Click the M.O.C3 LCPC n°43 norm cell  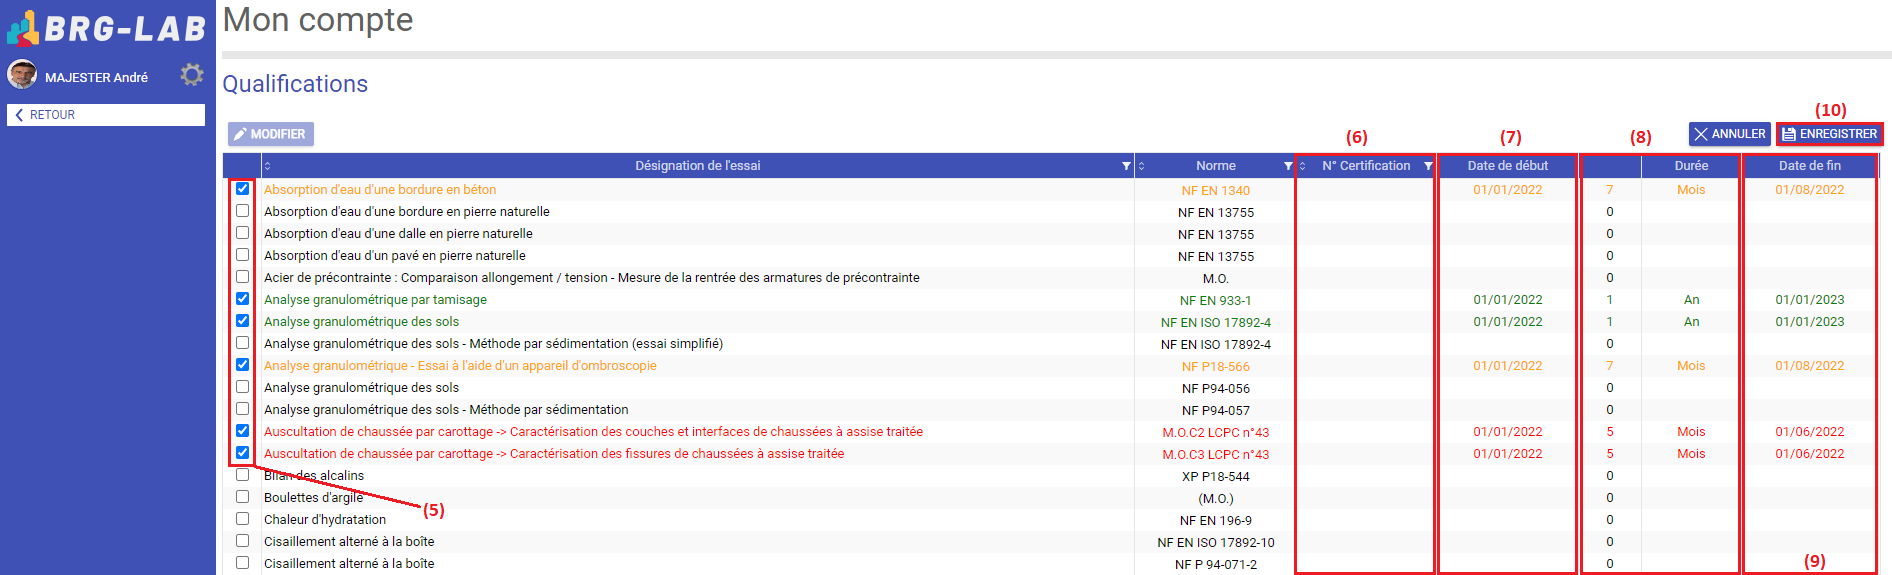(1215, 454)
